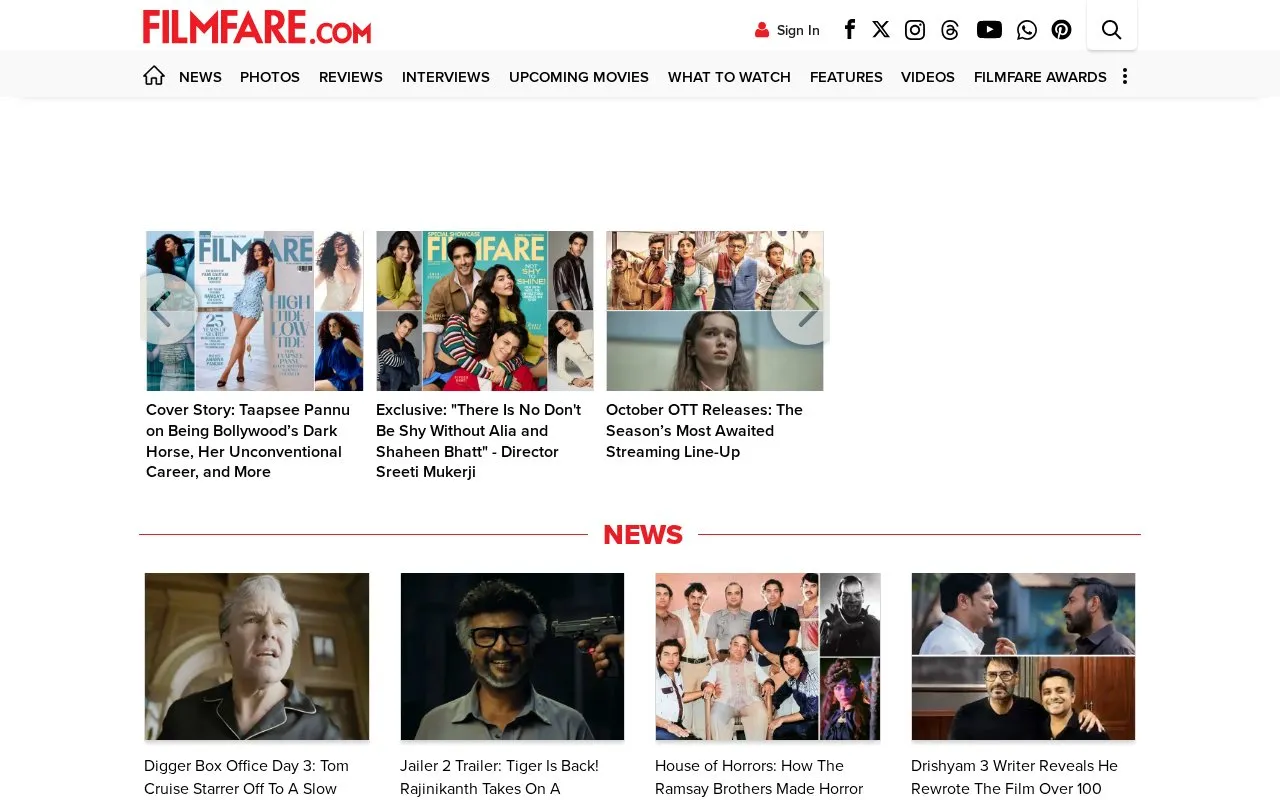Open House of Horrors headline
Image resolution: width=1280 pixels, height=800 pixels.
point(760,777)
